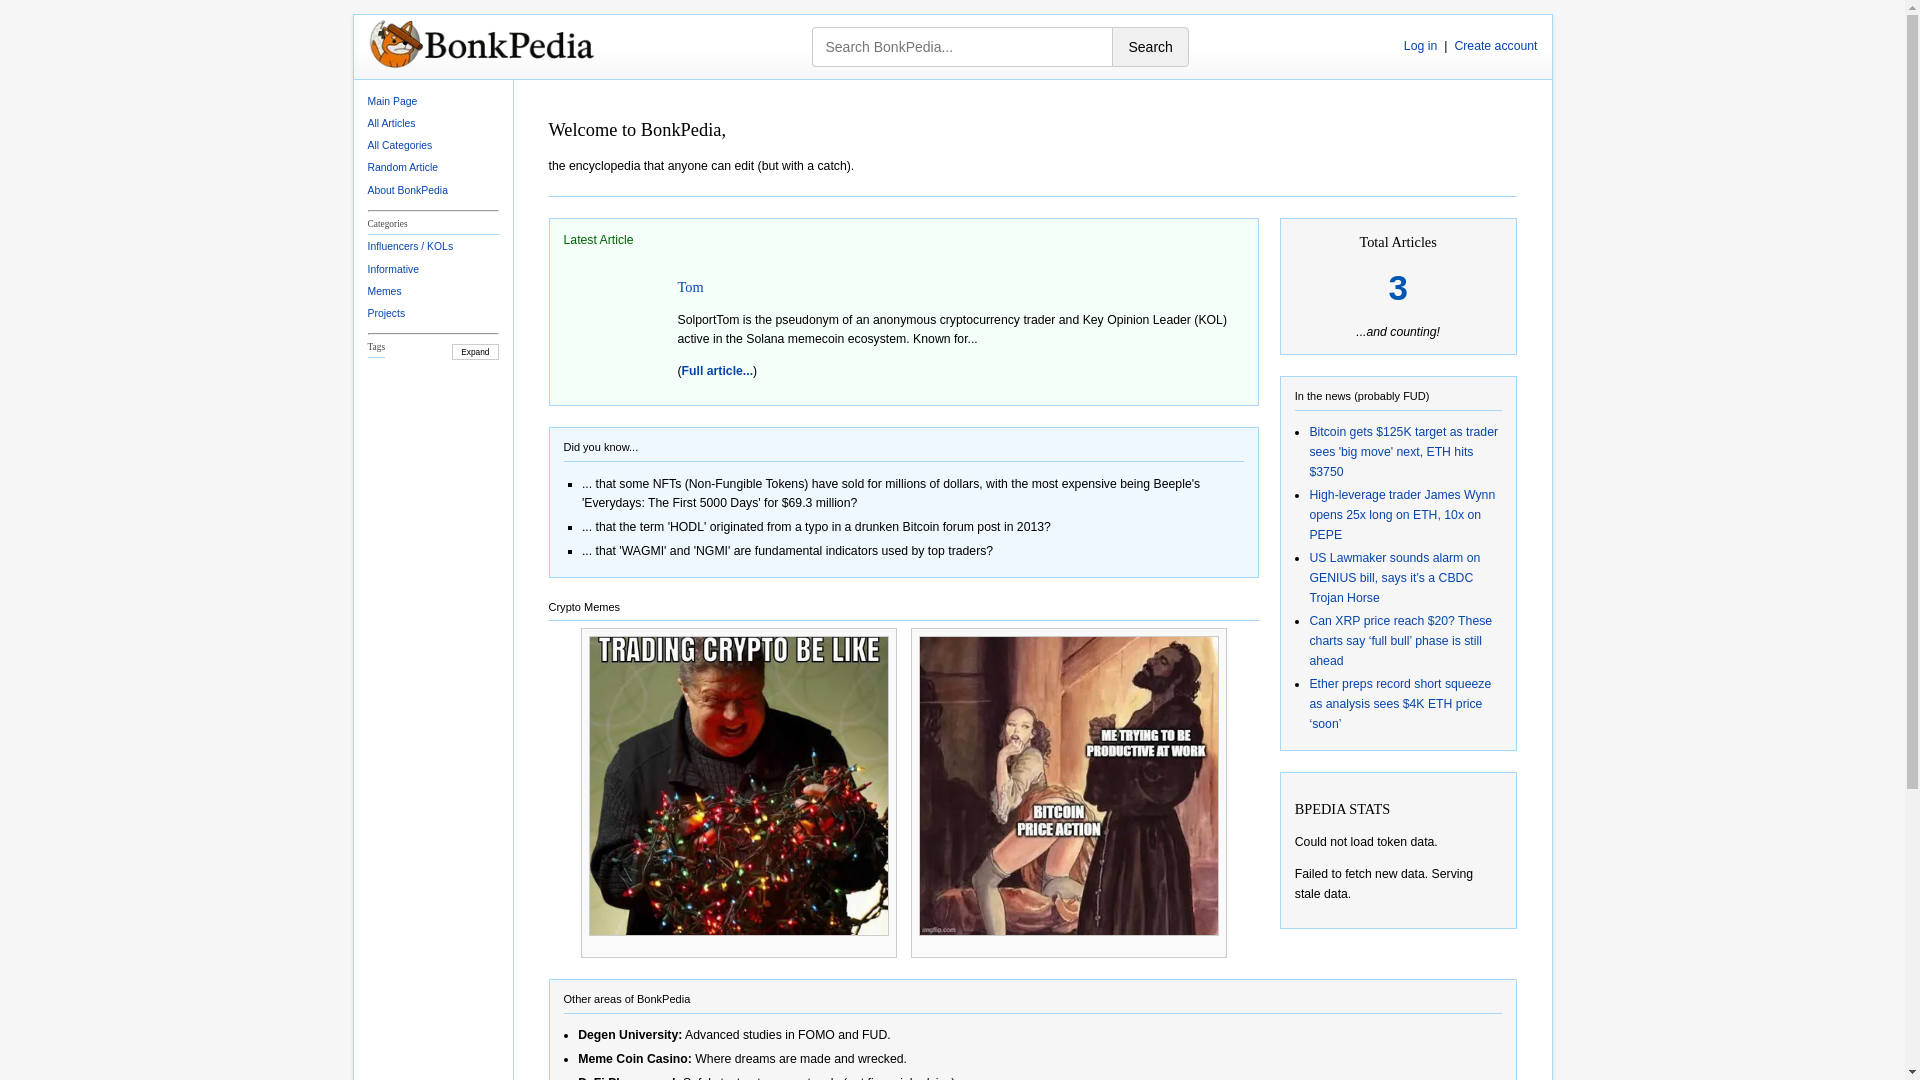
Task: Open XRP price $20 news link
Action: pyautogui.click(x=1400, y=641)
